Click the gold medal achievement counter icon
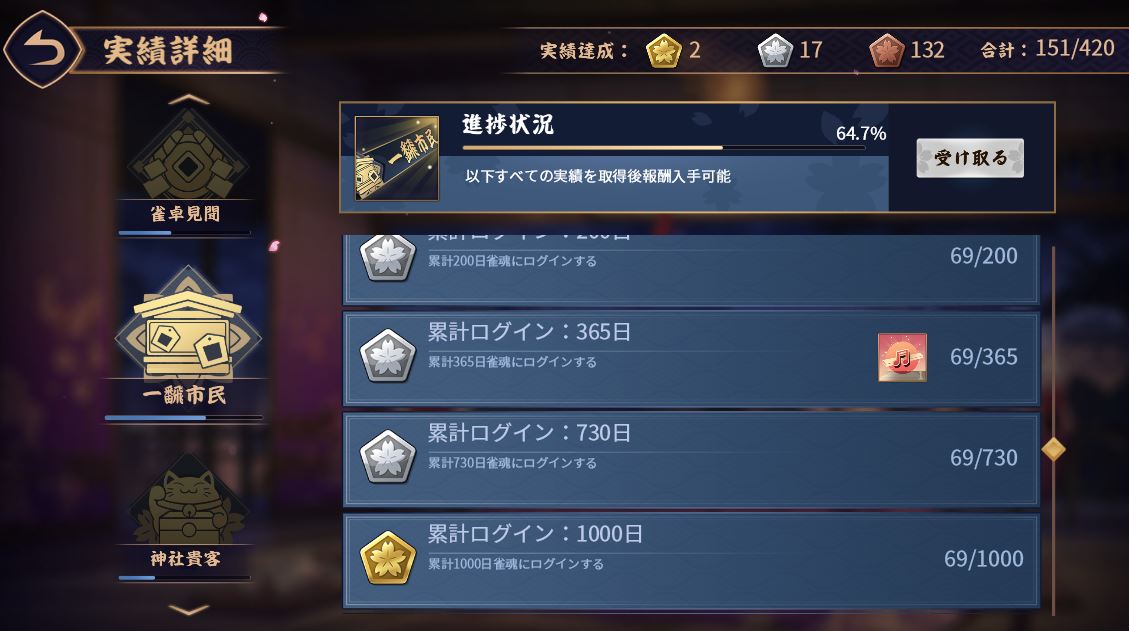The image size is (1129, 631). [x=663, y=50]
